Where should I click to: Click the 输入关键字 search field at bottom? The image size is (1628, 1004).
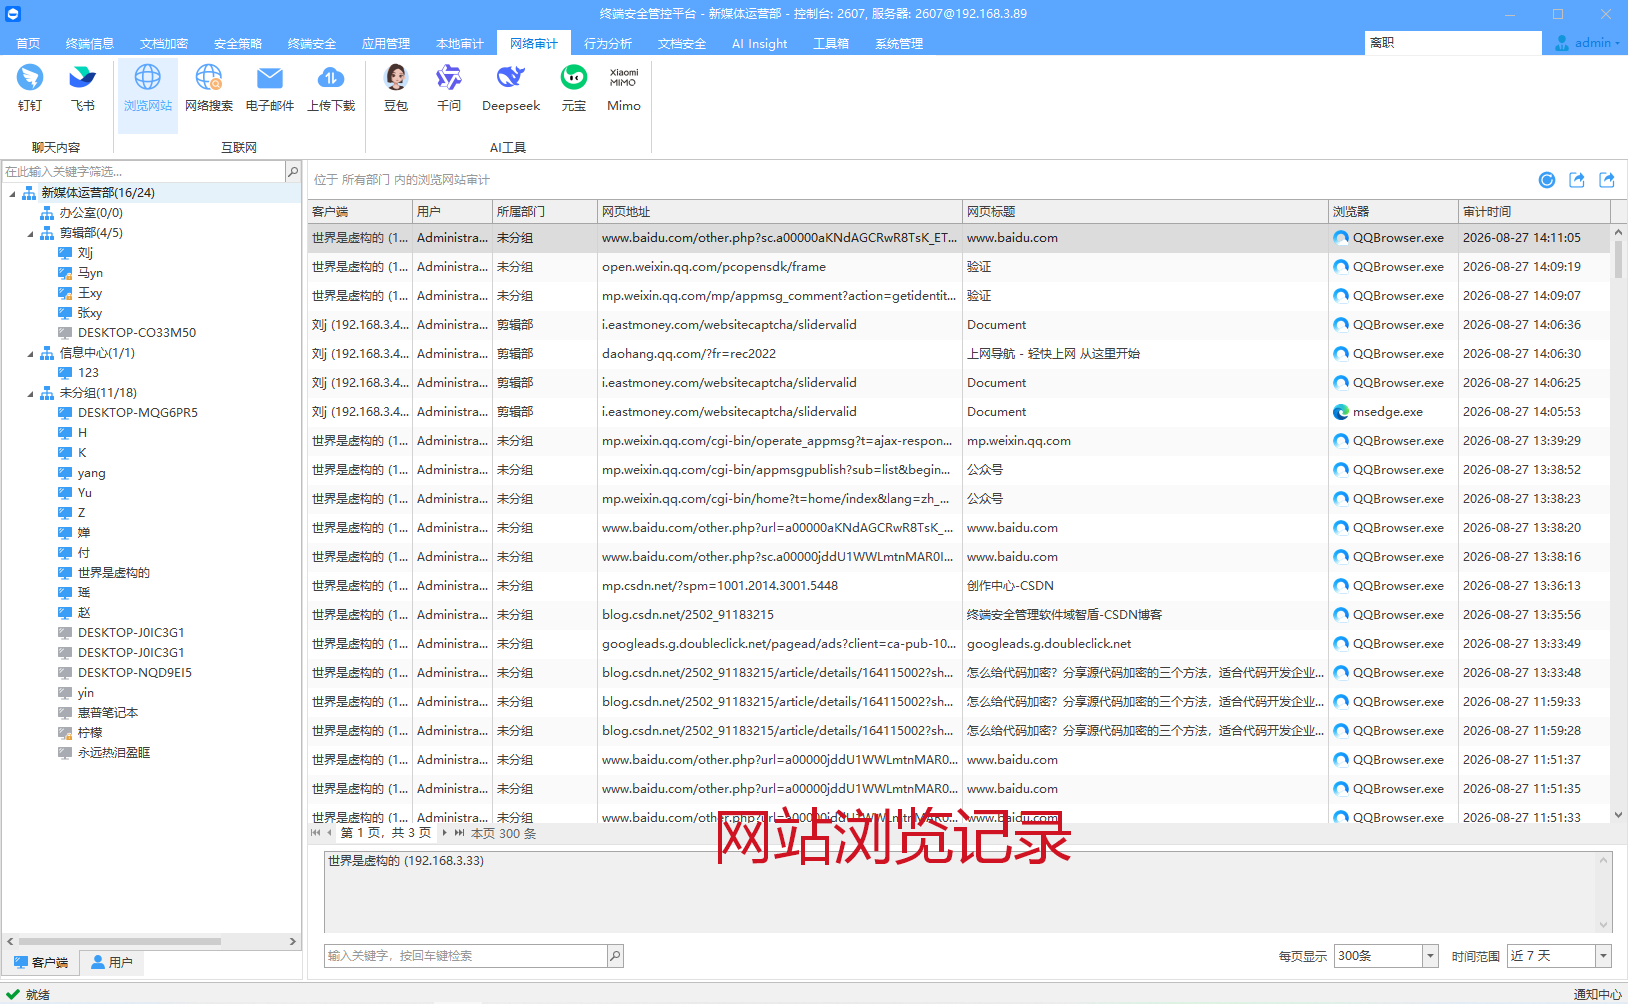pyautogui.click(x=466, y=956)
